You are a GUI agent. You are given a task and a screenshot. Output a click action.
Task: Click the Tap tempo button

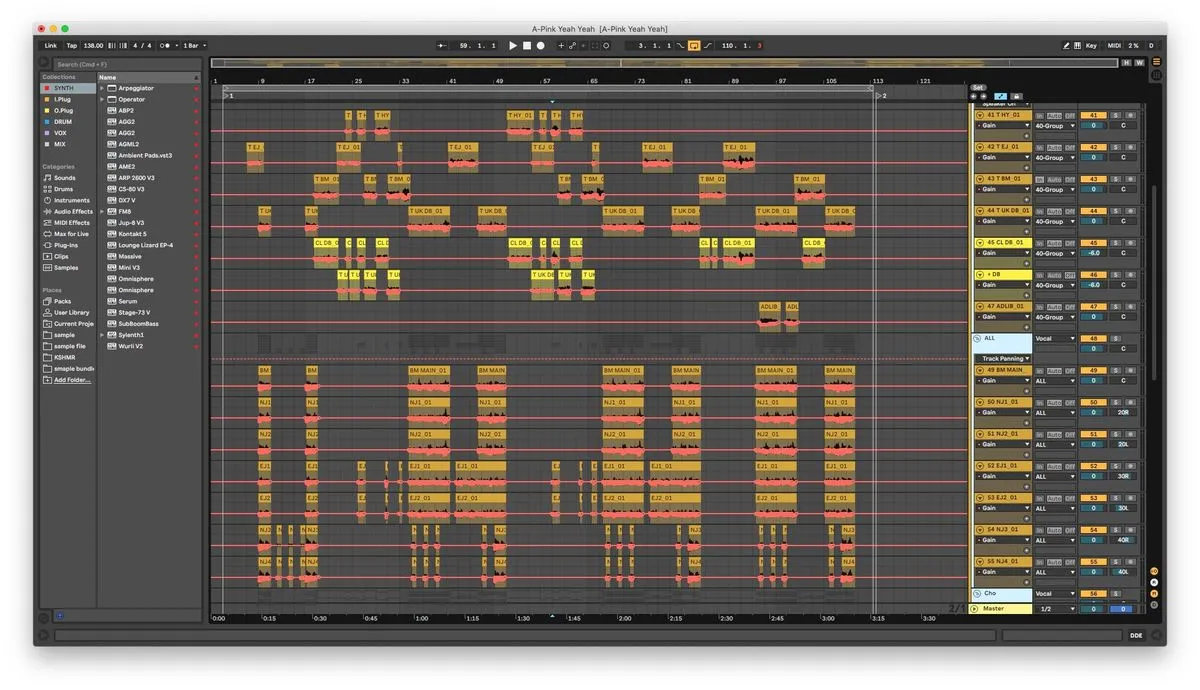point(72,46)
